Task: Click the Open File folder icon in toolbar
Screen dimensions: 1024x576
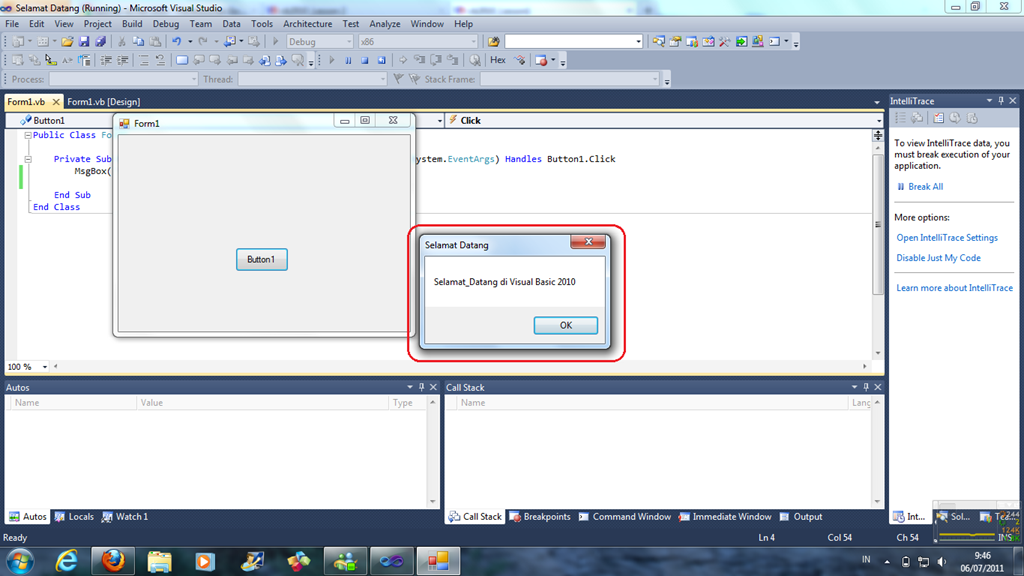Action: tap(67, 42)
